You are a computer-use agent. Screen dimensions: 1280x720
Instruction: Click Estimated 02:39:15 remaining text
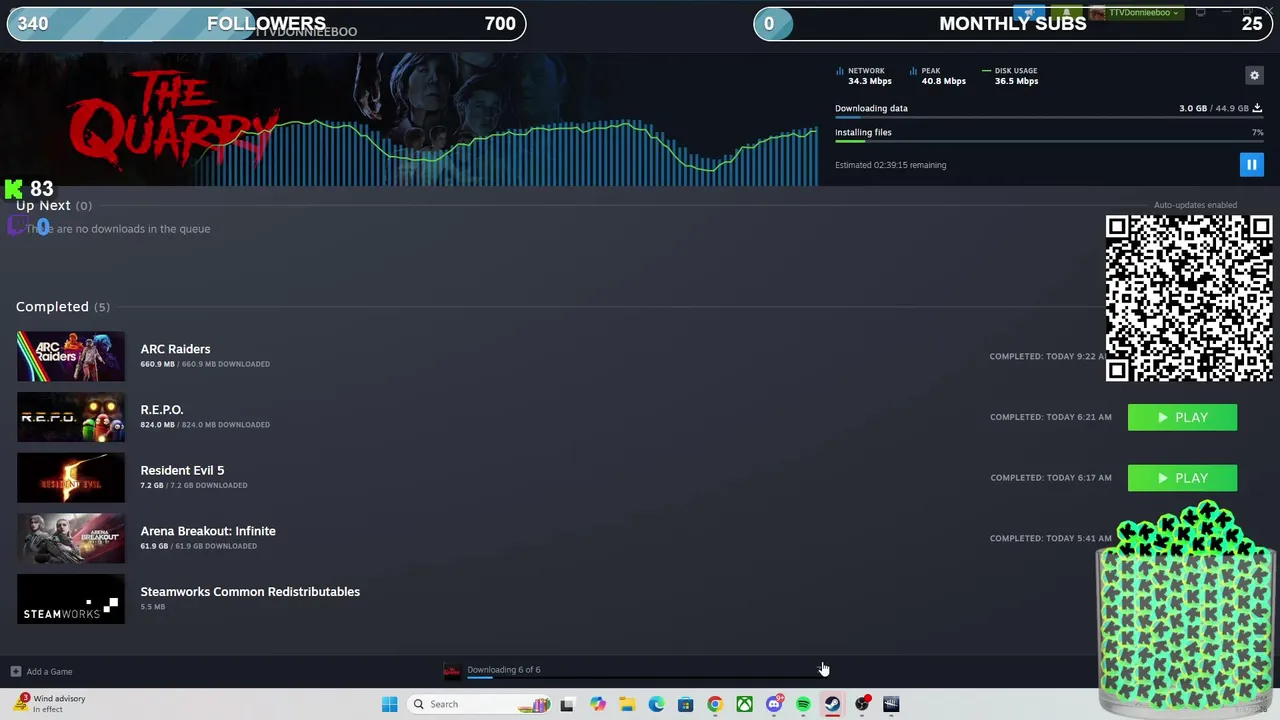point(890,165)
